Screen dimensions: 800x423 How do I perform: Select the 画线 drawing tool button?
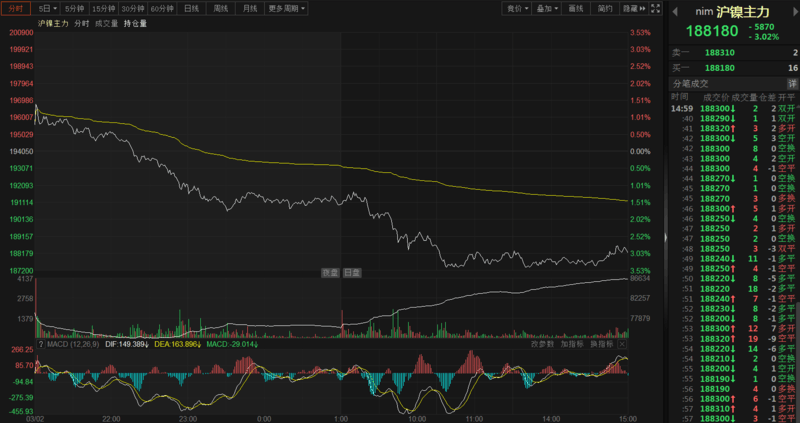click(576, 8)
